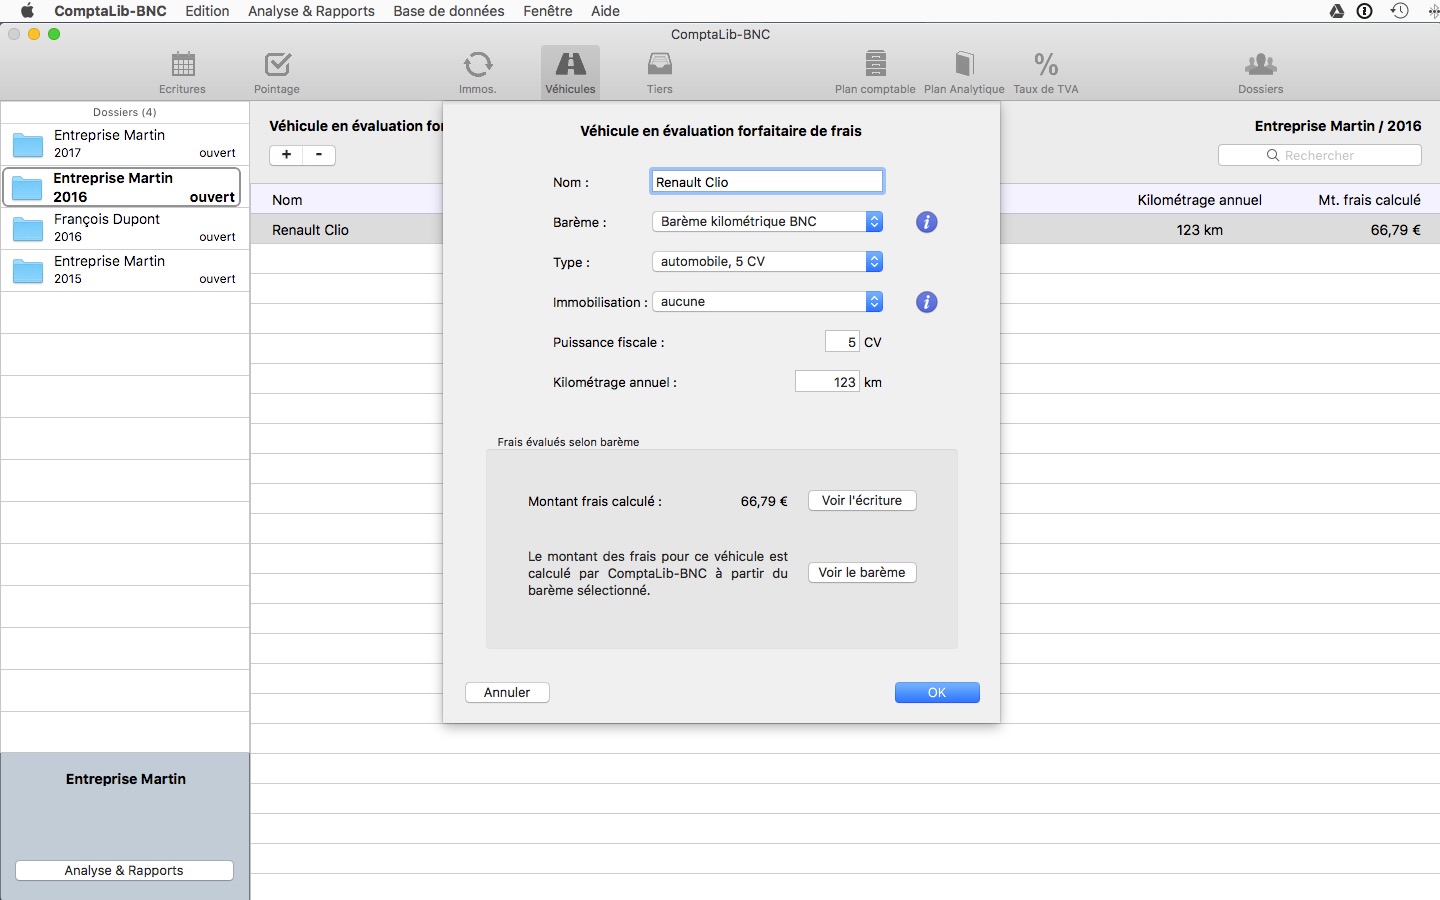Click the Time Machine menu bar icon
The width and height of the screenshot is (1440, 900).
(x=1400, y=11)
